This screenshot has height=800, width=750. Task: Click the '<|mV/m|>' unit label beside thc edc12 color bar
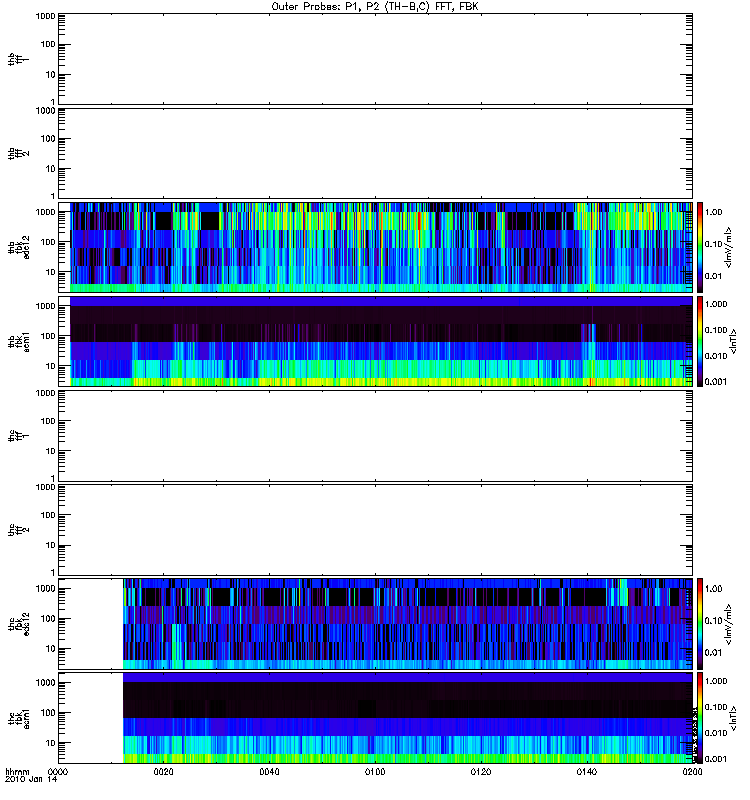[729, 624]
